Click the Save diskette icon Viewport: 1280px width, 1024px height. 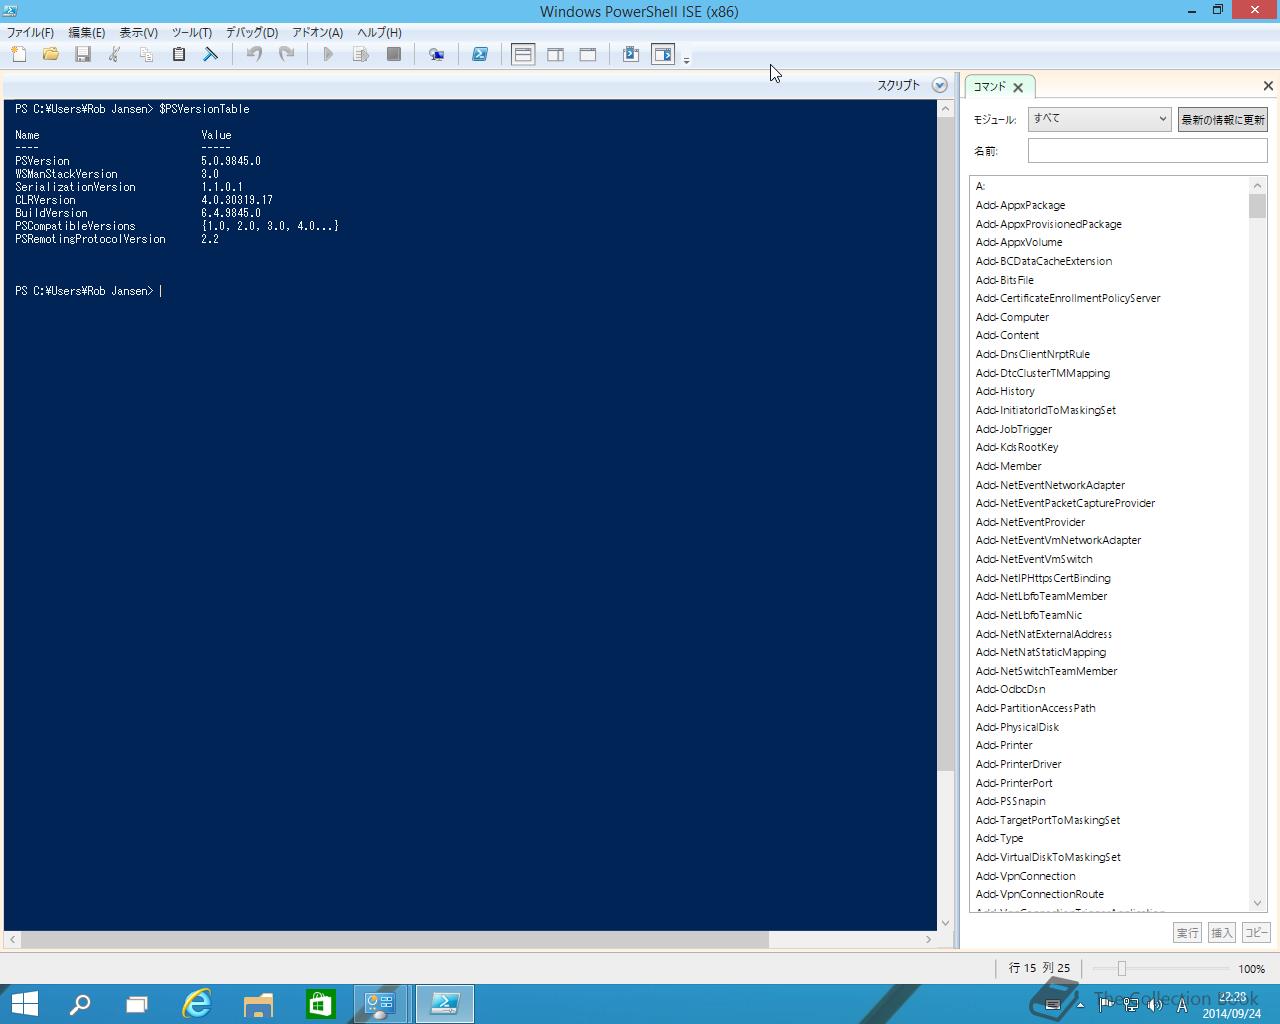pos(83,54)
